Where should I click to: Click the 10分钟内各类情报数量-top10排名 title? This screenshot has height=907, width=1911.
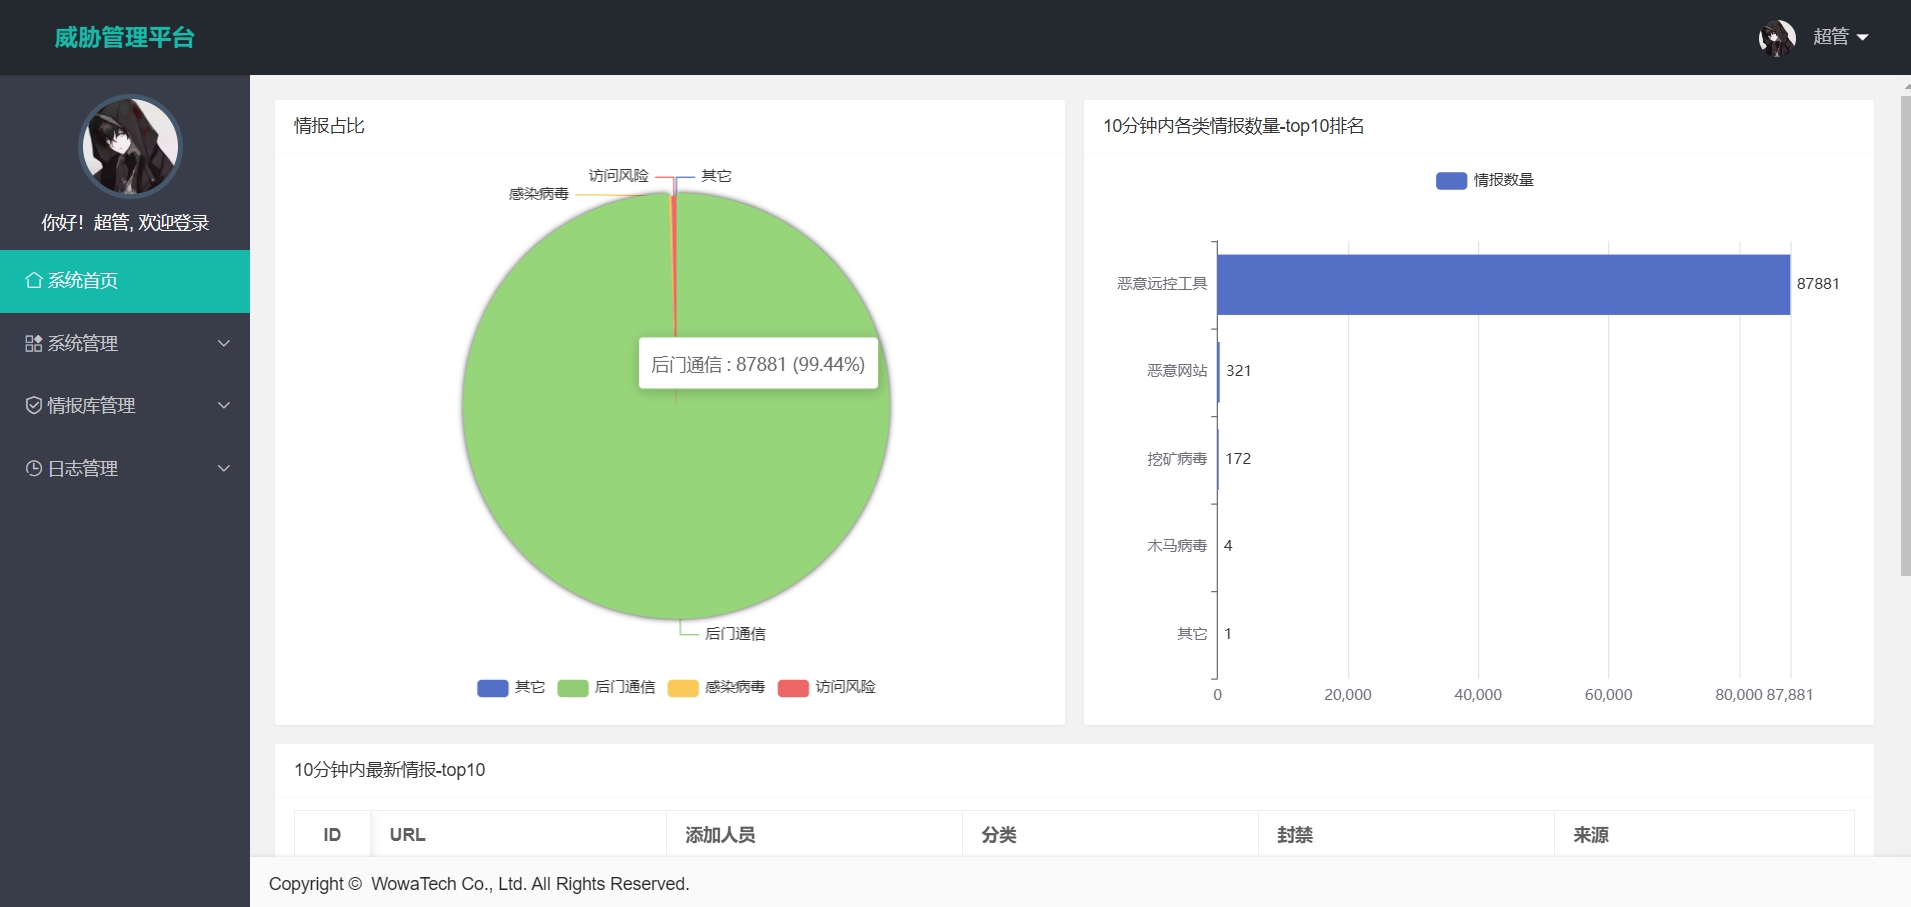1233,126
